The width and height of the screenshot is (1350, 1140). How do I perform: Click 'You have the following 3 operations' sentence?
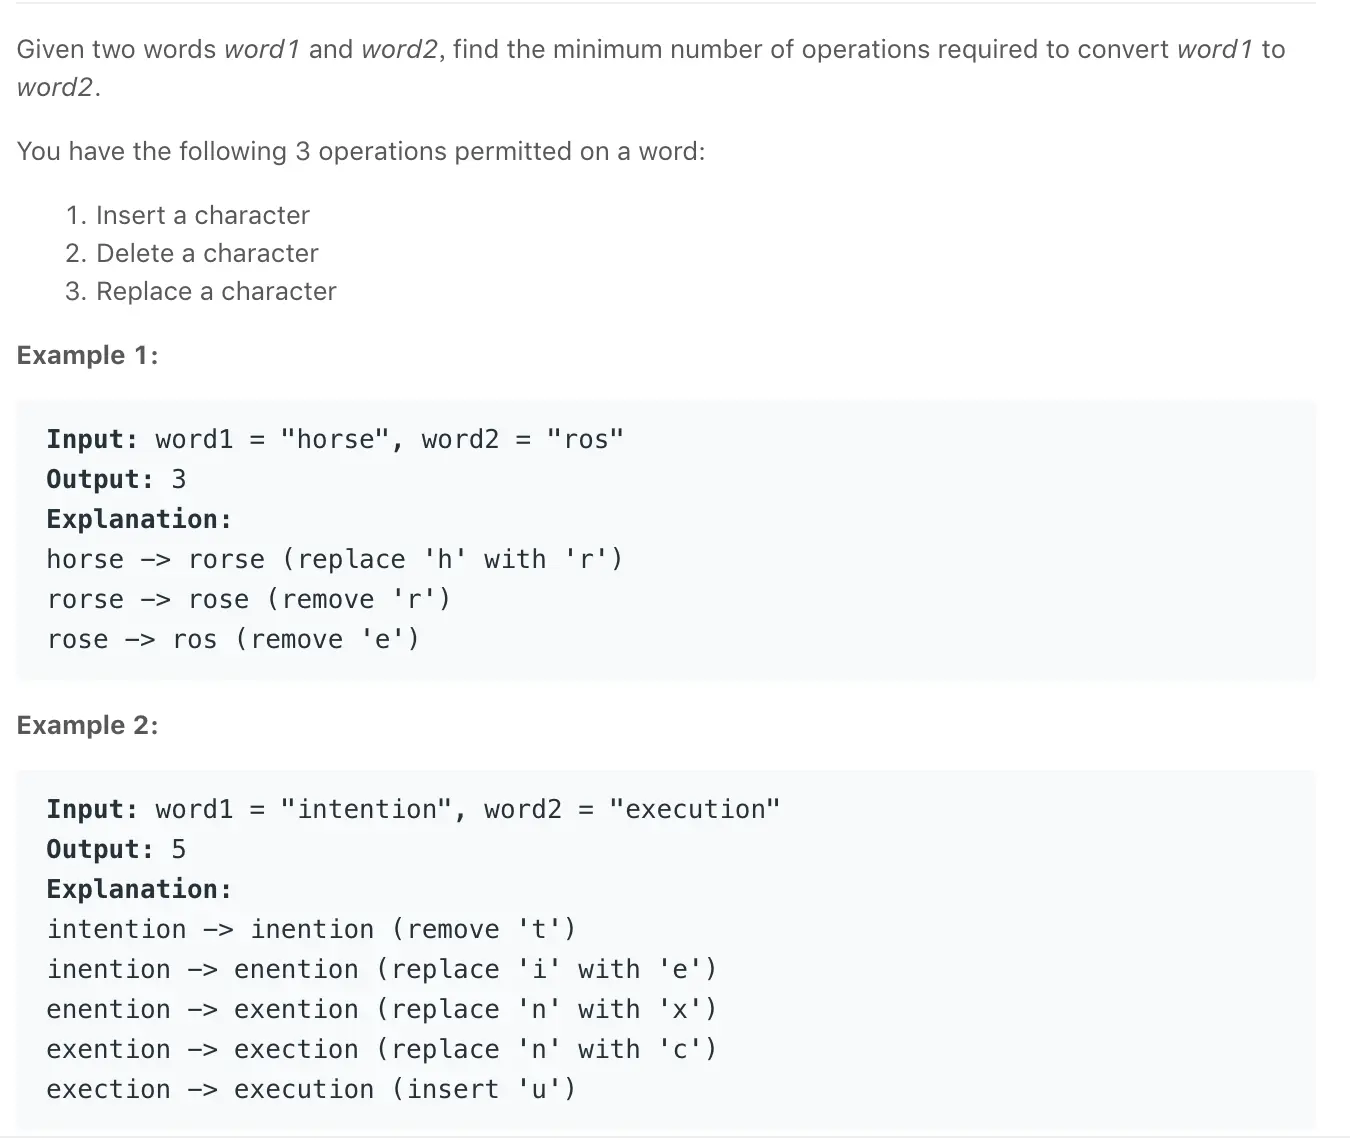[361, 151]
